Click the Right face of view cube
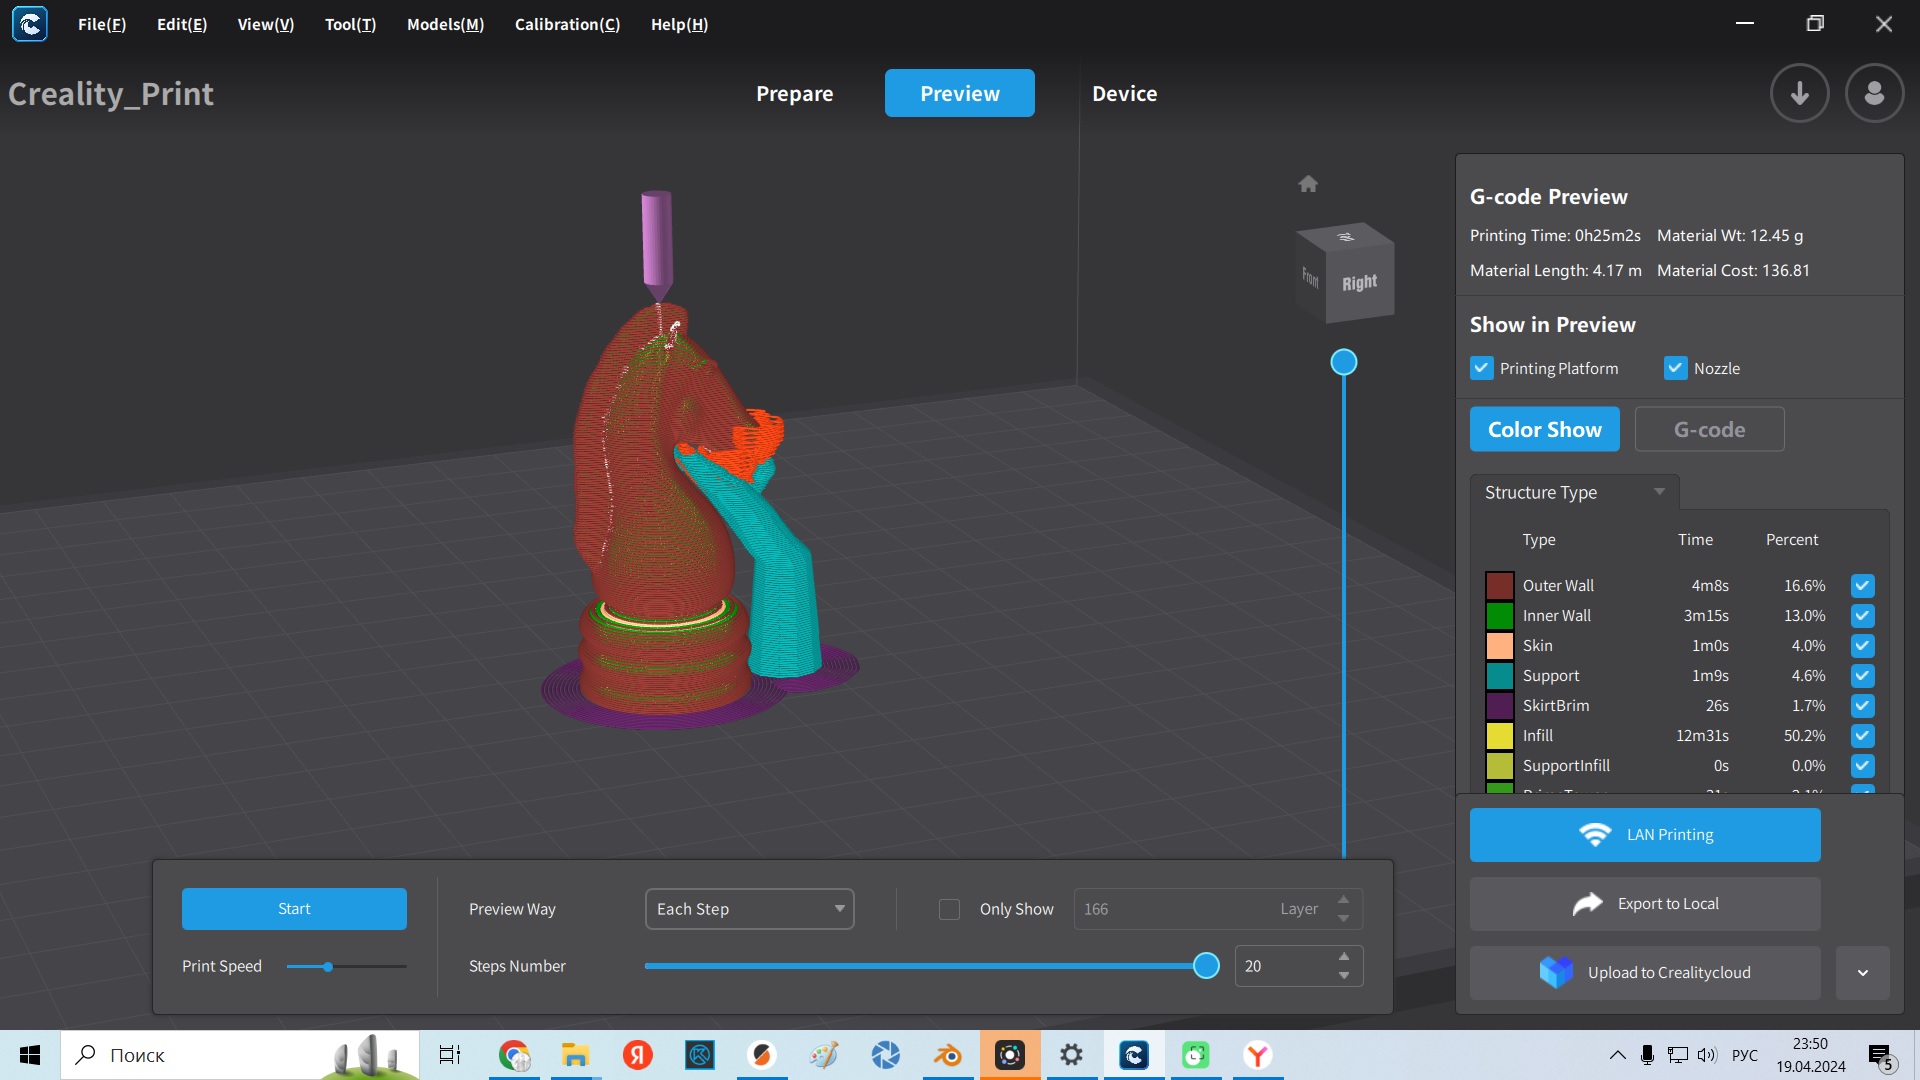1920x1080 pixels. coord(1359,283)
